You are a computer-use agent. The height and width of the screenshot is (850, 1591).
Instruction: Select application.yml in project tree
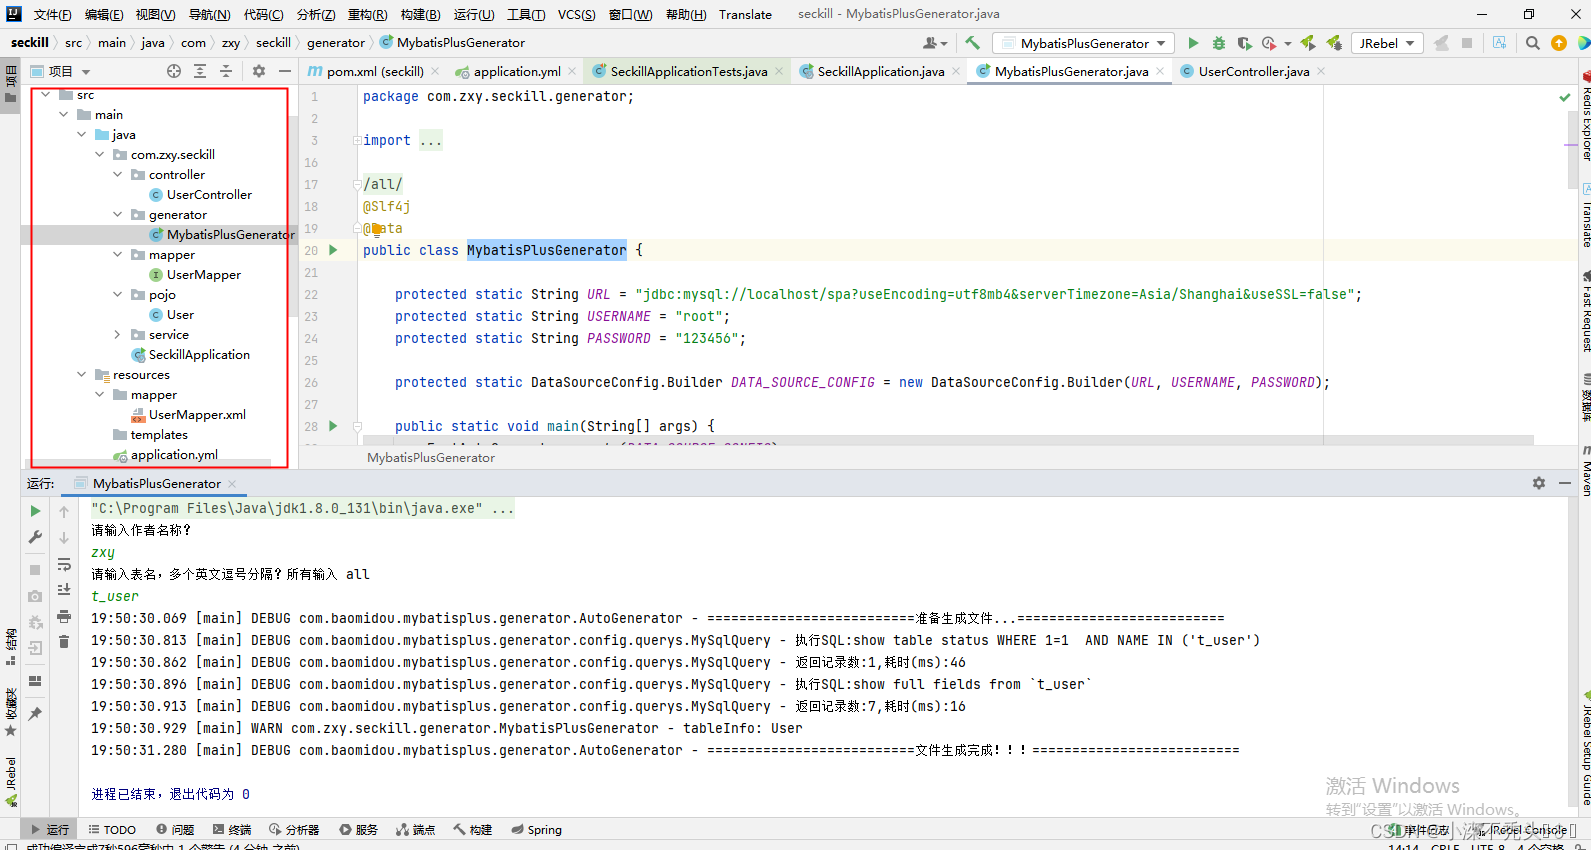point(174,455)
